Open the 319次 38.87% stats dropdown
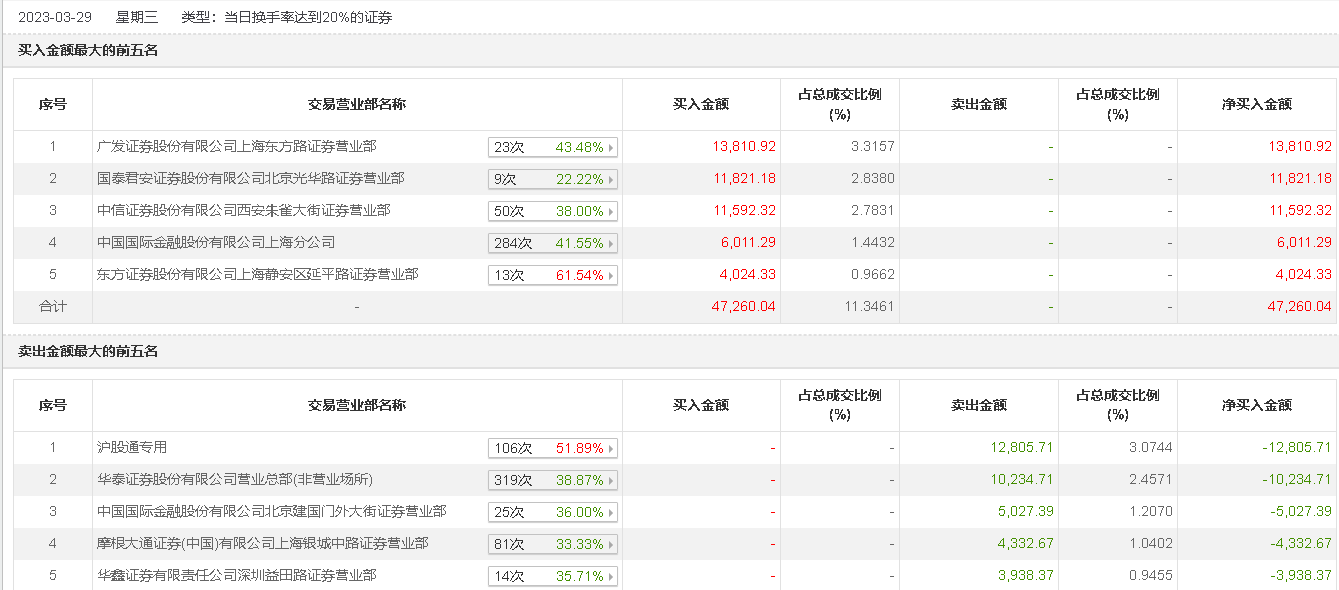 click(x=553, y=480)
